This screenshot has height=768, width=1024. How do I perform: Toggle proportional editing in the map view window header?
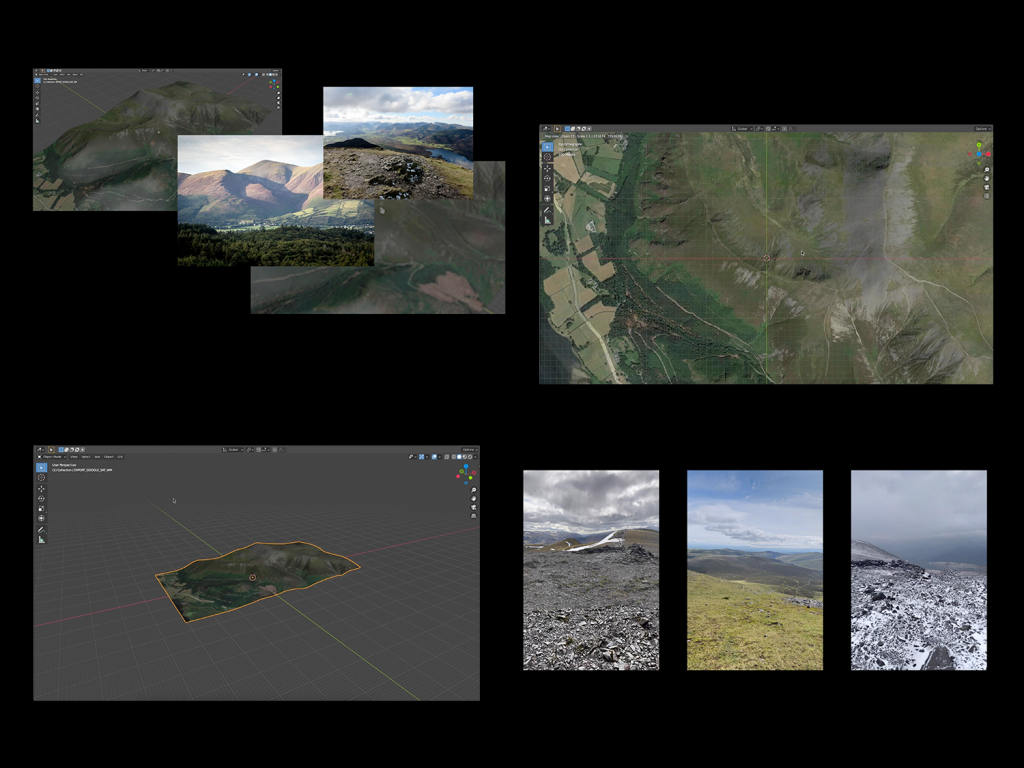pos(784,129)
